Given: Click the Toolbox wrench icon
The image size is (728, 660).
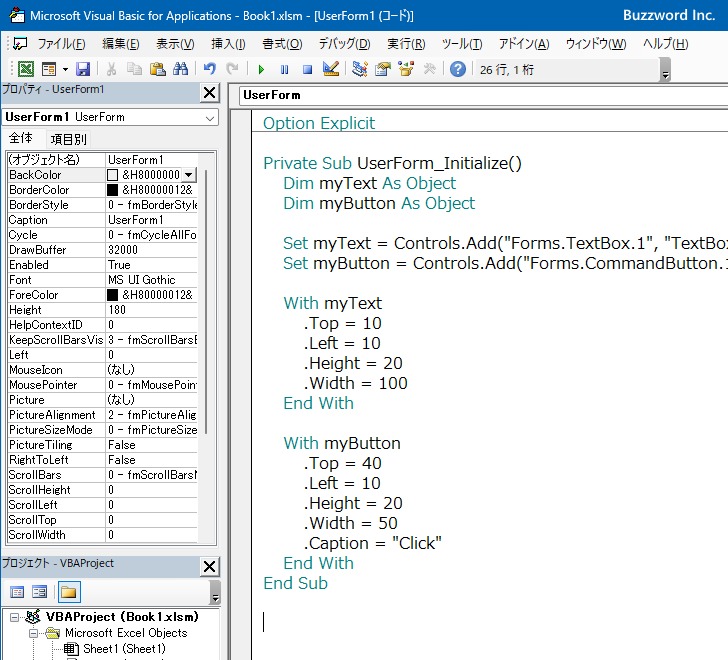Looking at the screenshot, I should [x=429, y=69].
